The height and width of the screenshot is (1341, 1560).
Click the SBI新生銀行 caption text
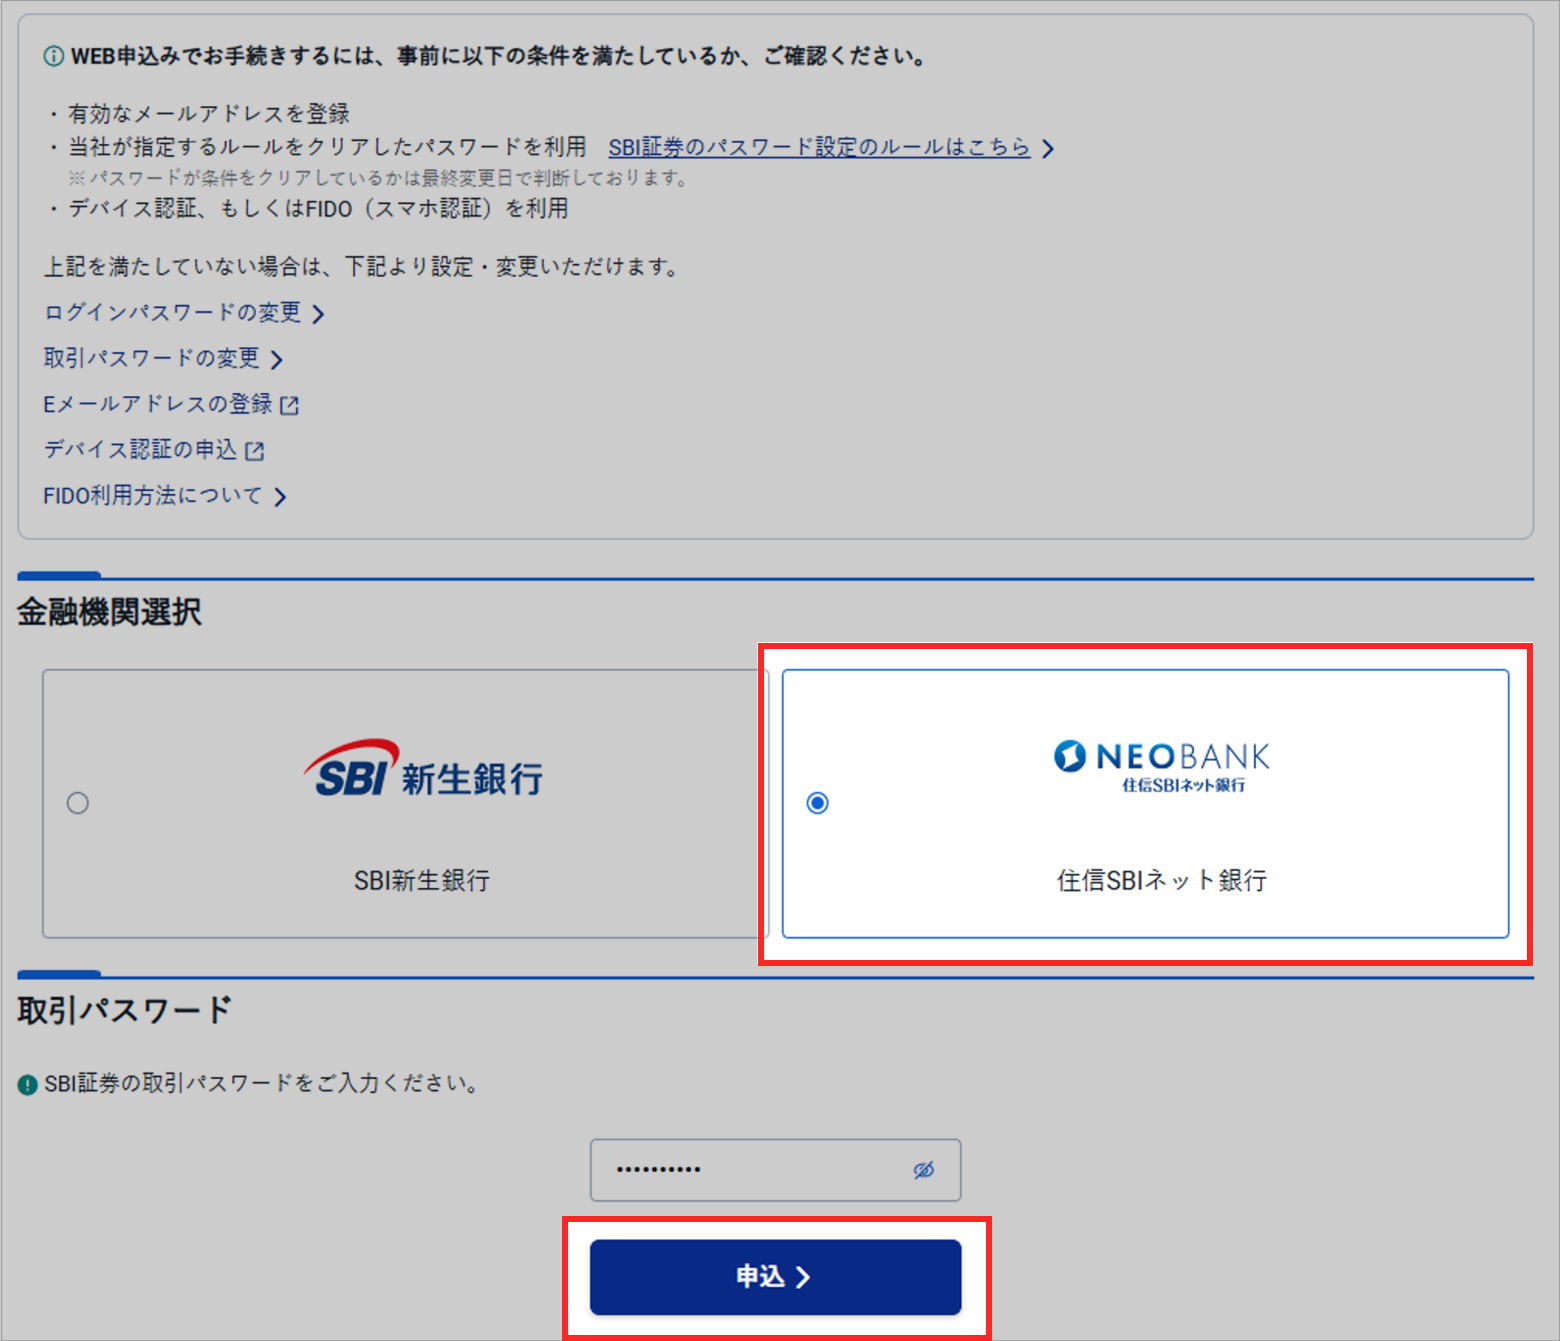pos(422,880)
